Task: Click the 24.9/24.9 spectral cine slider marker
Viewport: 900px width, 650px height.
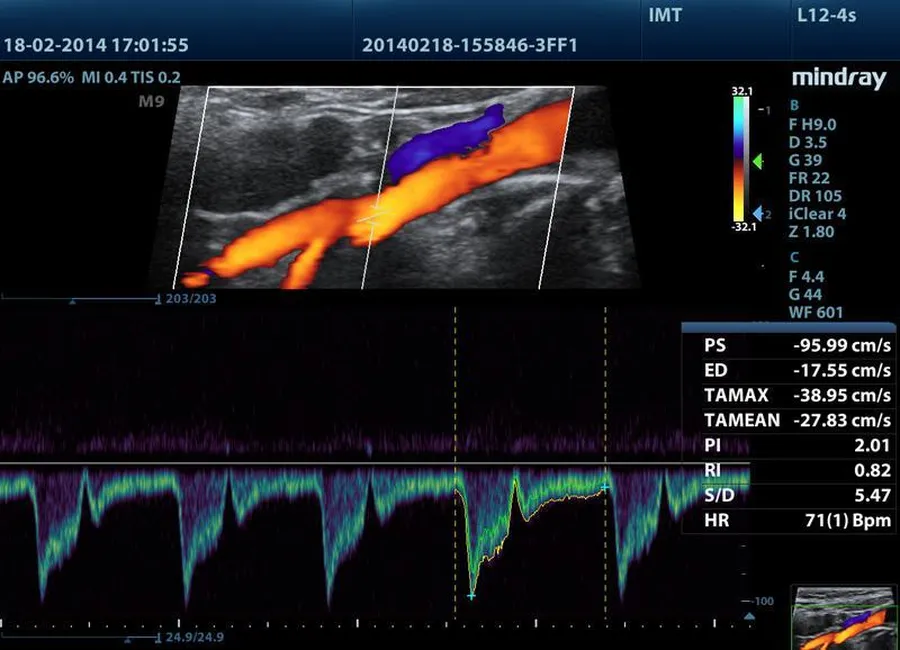Action: click(158, 634)
